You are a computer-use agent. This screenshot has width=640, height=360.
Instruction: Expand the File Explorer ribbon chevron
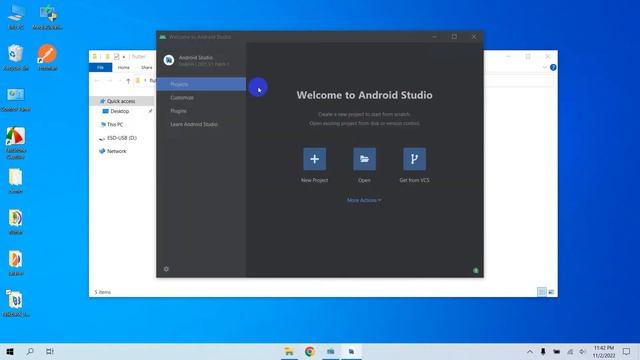[x=544, y=67]
